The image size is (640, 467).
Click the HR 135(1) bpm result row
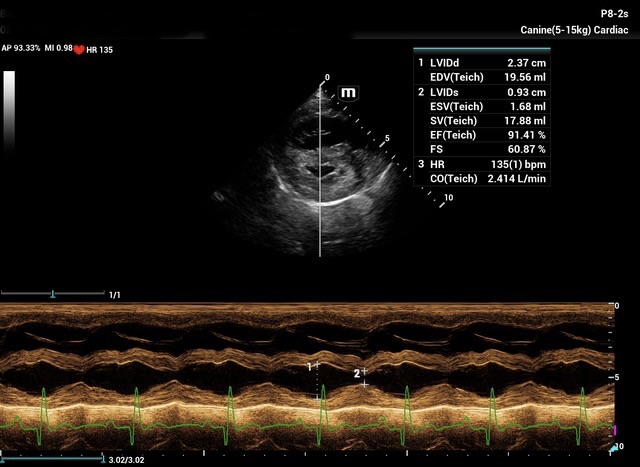point(487,163)
